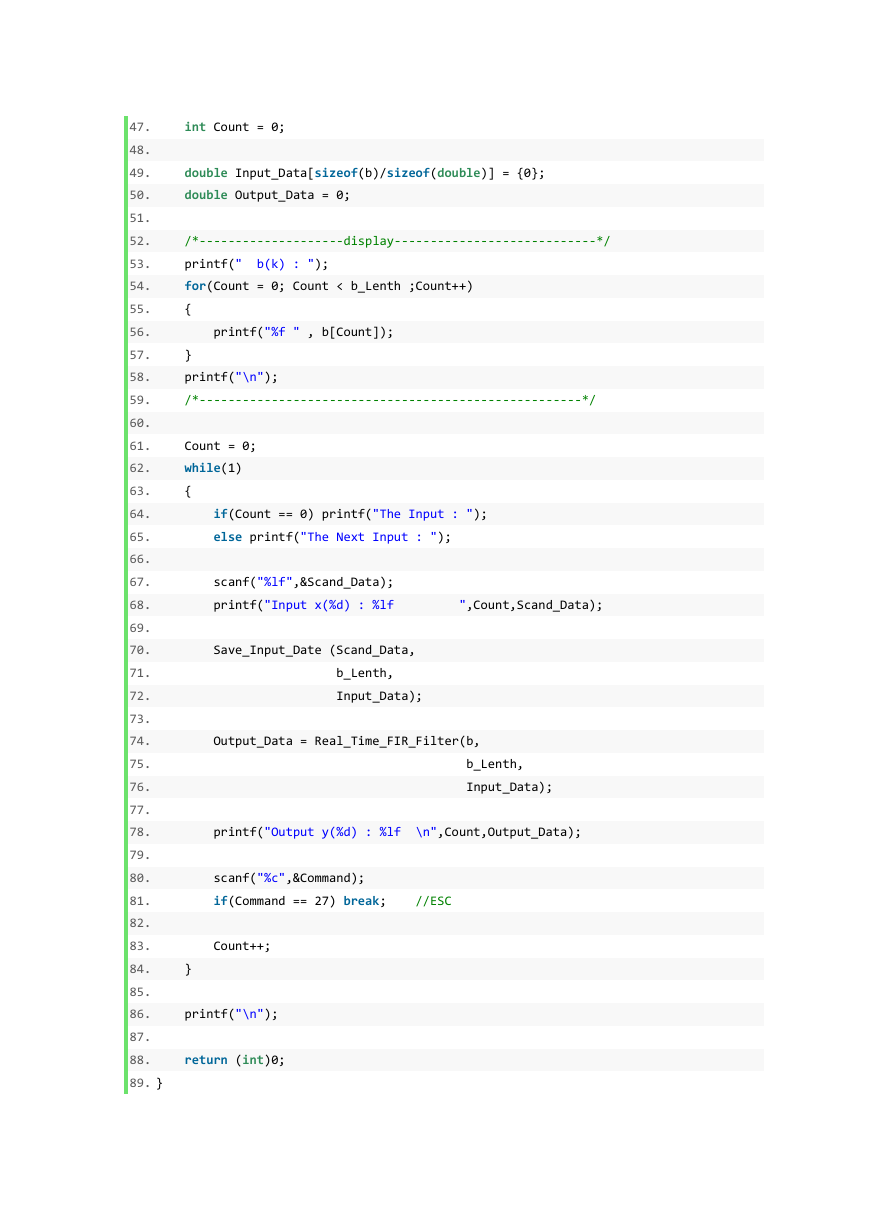Select the line 'double Input_Data[sizeof(b)/sizeof(double)] = {0};'
Image resolution: width=869 pixels, height=1228 pixels.
coord(364,173)
